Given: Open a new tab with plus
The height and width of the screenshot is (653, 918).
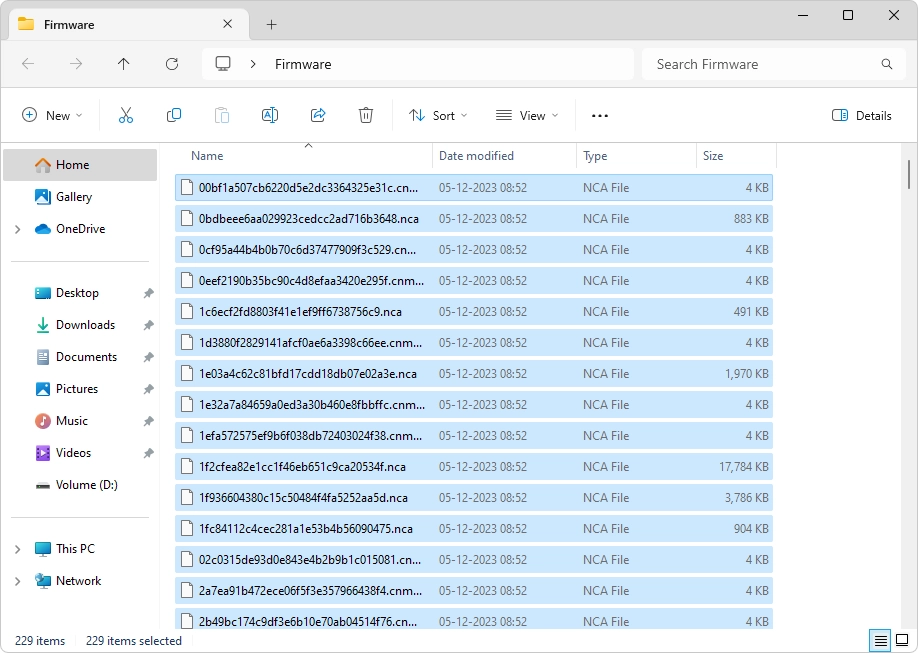Looking at the screenshot, I should click(271, 24).
